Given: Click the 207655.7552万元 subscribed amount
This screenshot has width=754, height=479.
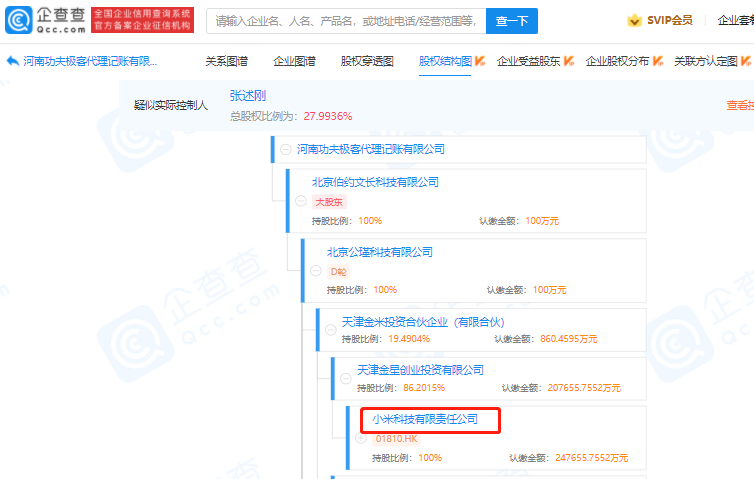Looking at the screenshot, I should pos(584,388).
